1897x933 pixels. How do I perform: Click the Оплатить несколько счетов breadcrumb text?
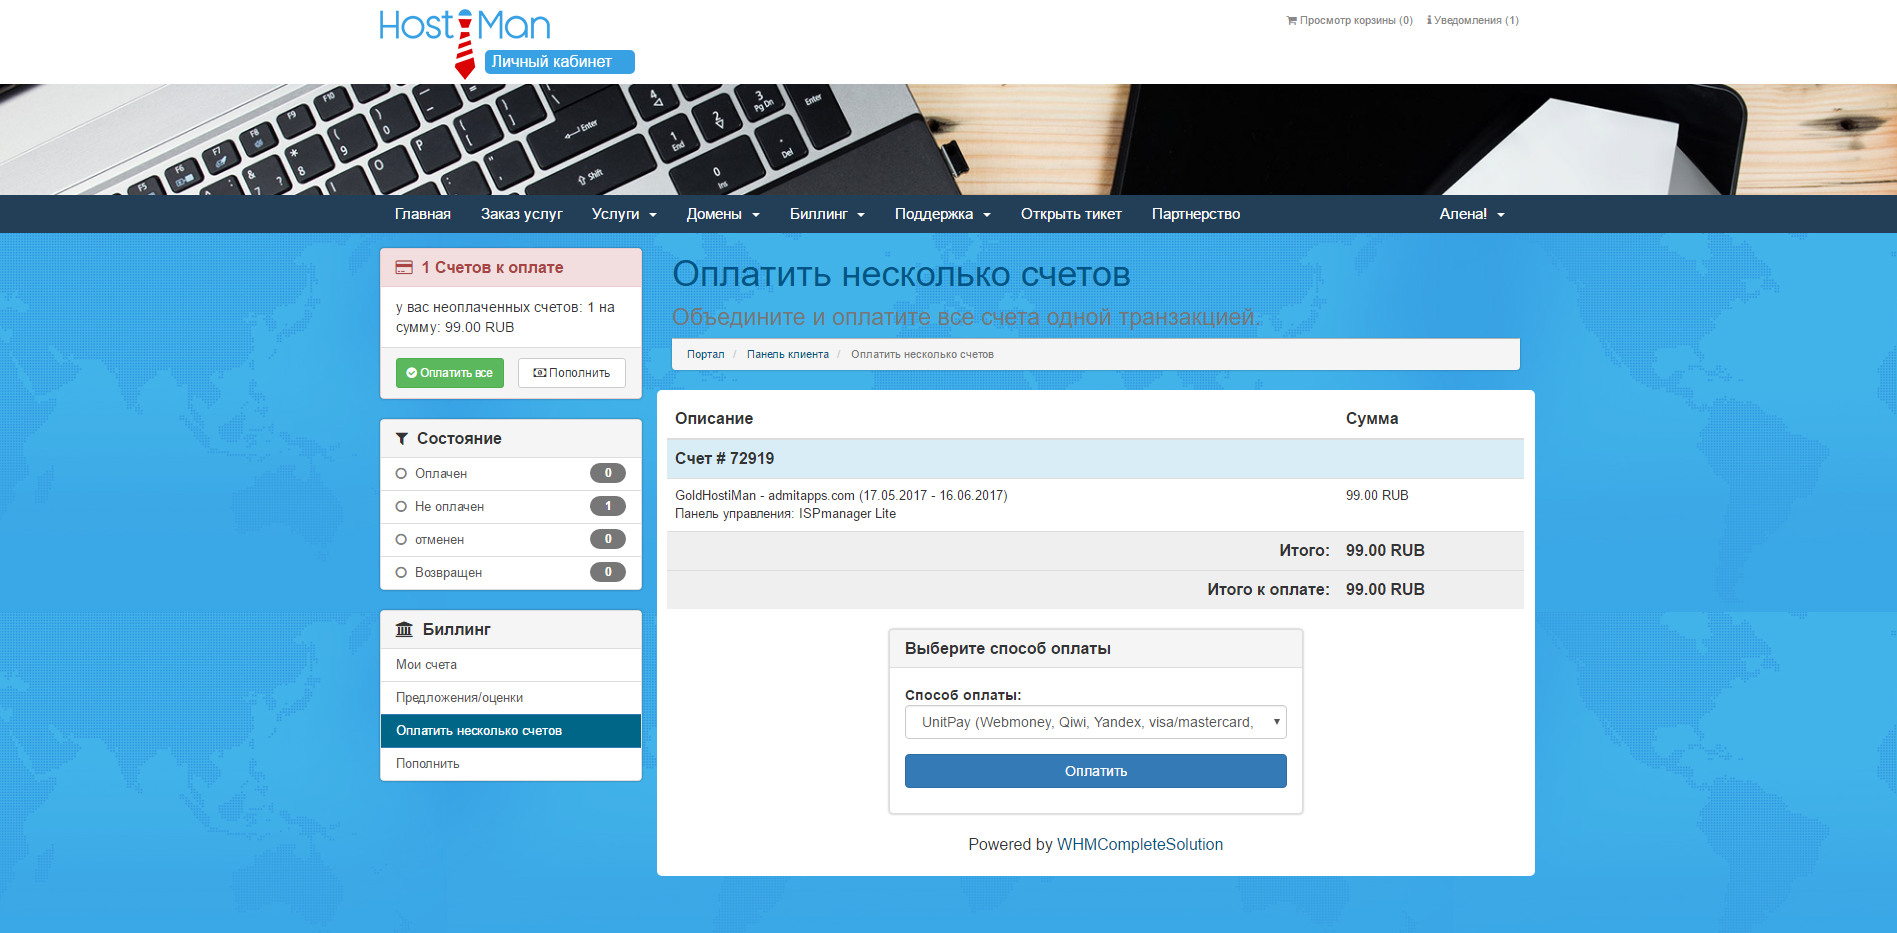pyautogui.click(x=922, y=354)
